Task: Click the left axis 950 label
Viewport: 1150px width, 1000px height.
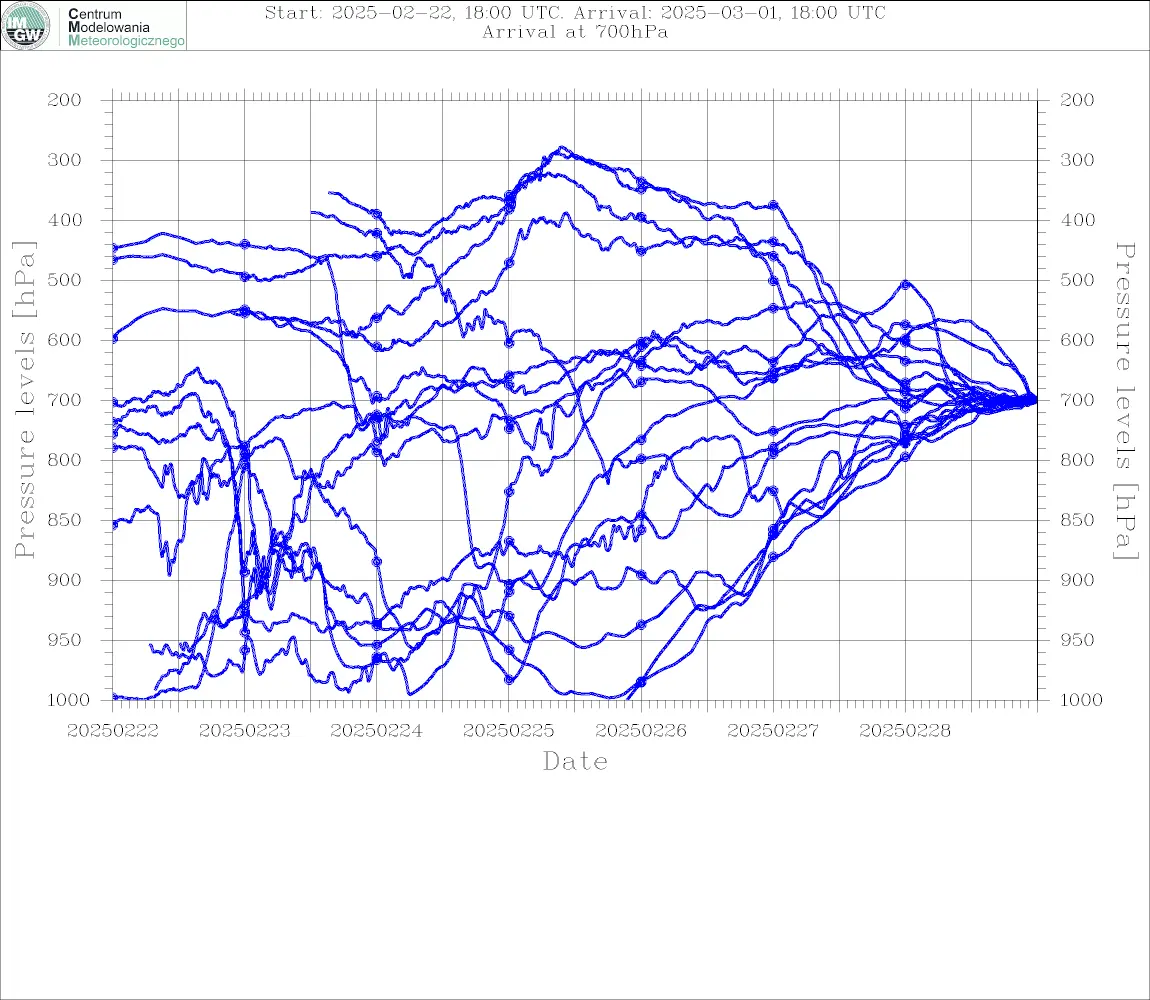Action: [x=65, y=640]
